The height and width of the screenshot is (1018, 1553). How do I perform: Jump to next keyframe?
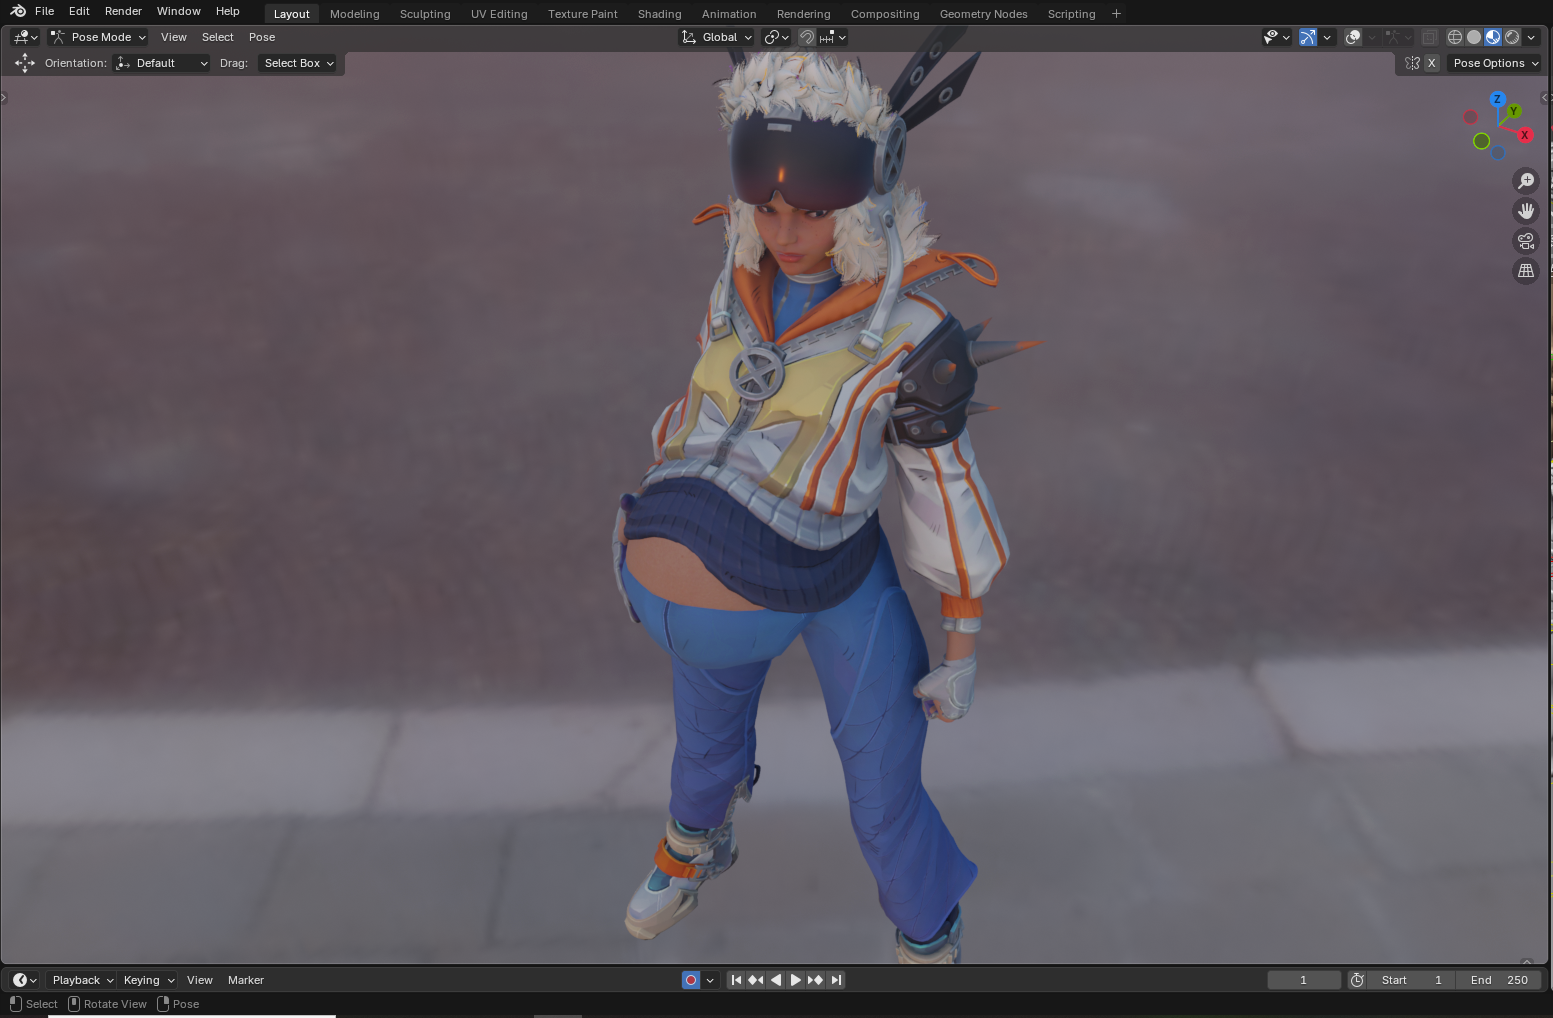[816, 980]
